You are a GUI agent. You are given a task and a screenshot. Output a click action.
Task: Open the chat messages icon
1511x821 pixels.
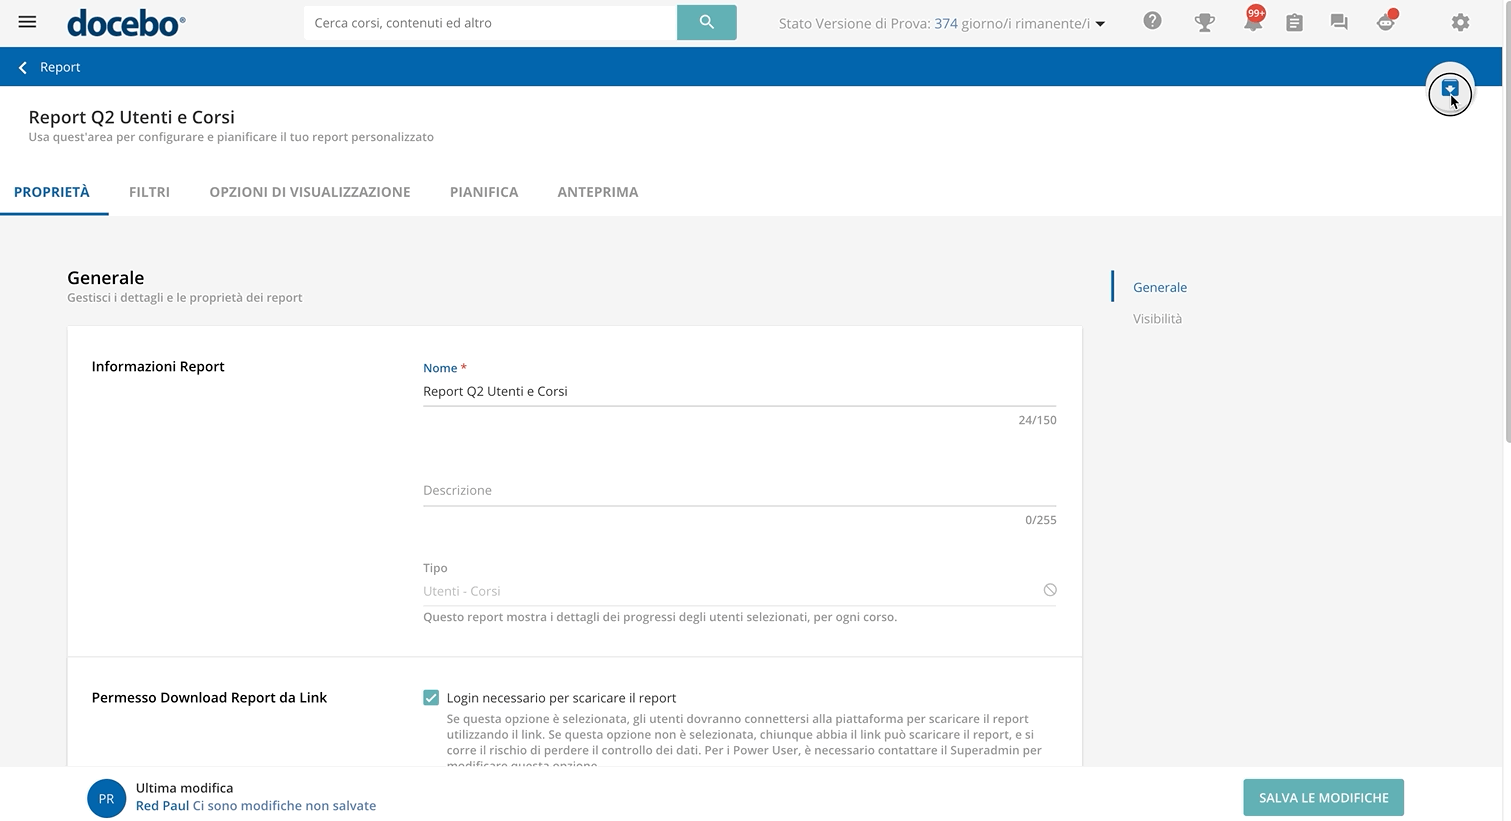pos(1339,22)
